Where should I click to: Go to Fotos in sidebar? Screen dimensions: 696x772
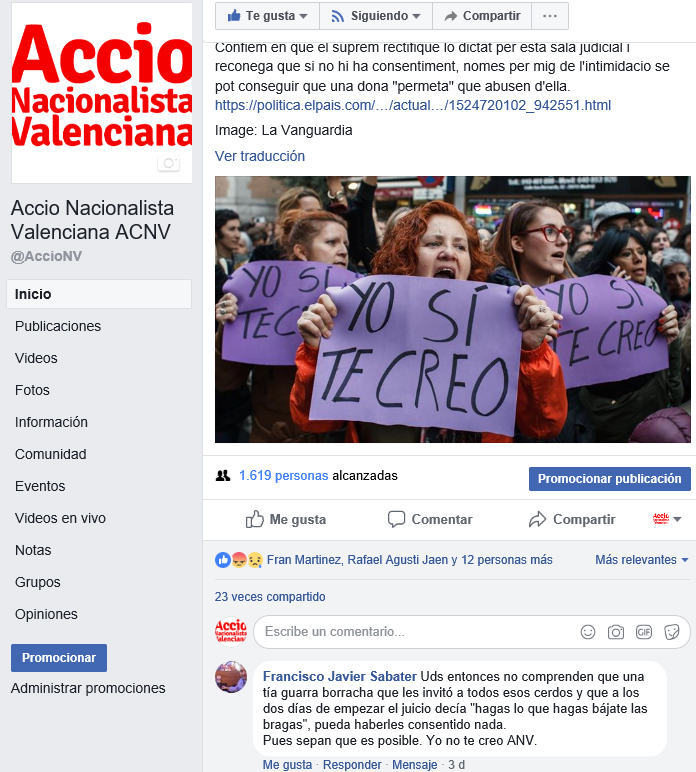(32, 390)
